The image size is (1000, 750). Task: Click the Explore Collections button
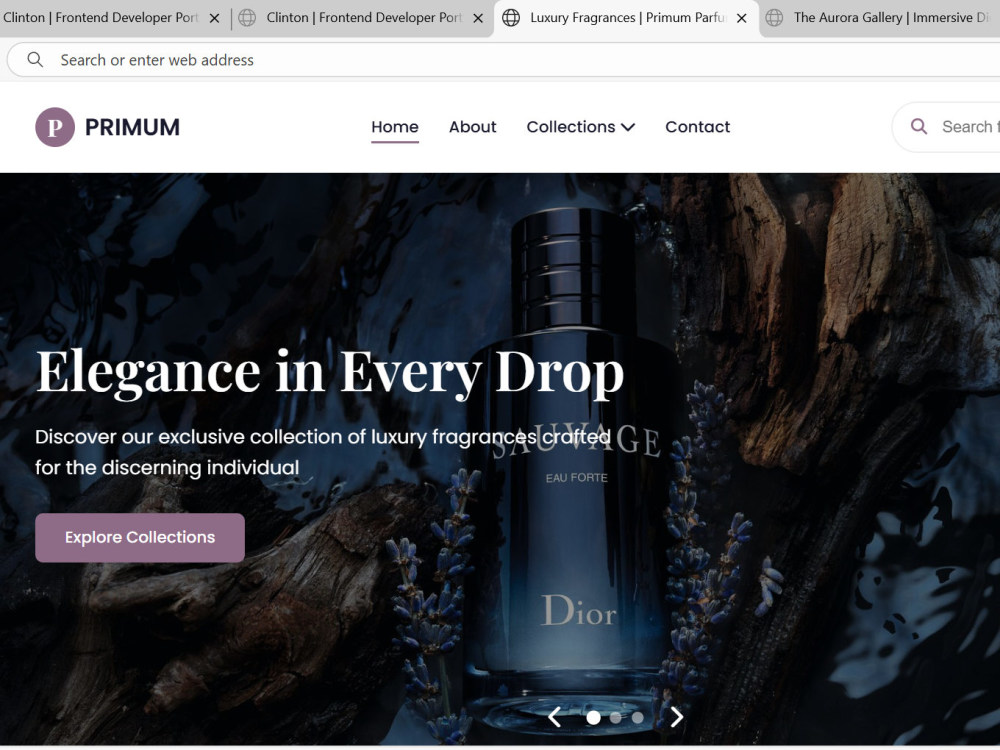pos(140,538)
